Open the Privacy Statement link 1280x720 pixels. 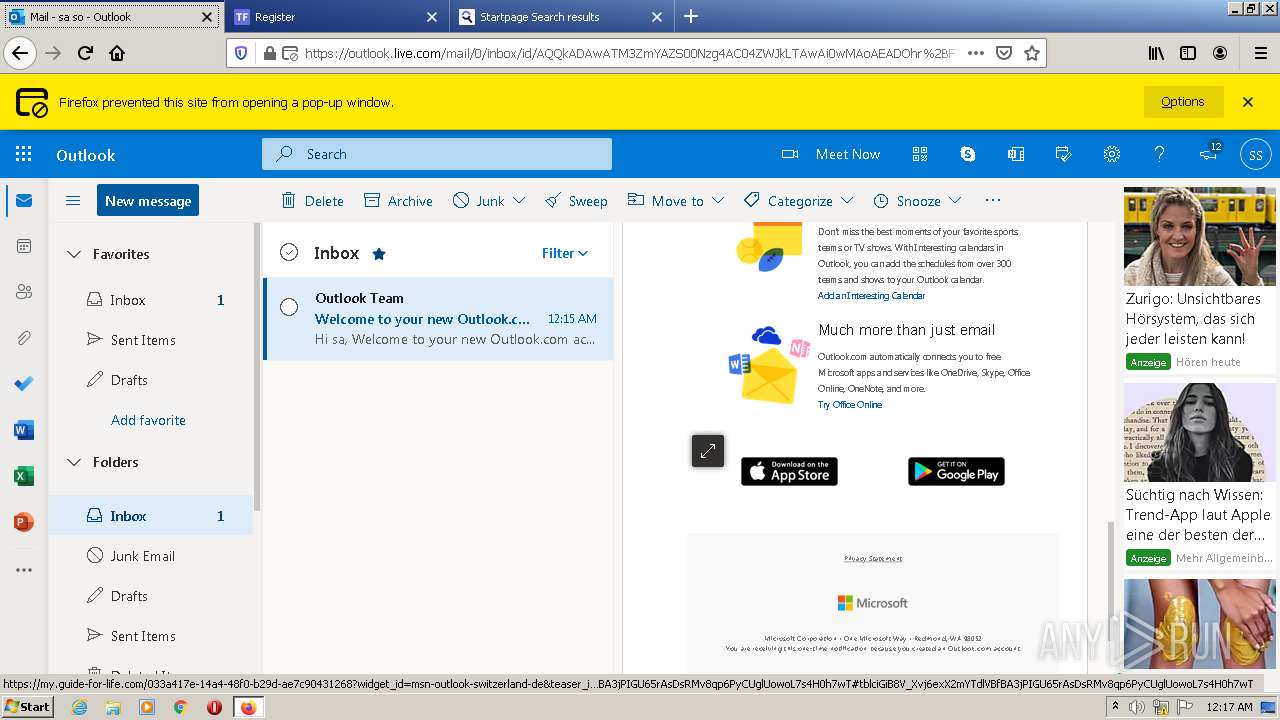(x=873, y=559)
